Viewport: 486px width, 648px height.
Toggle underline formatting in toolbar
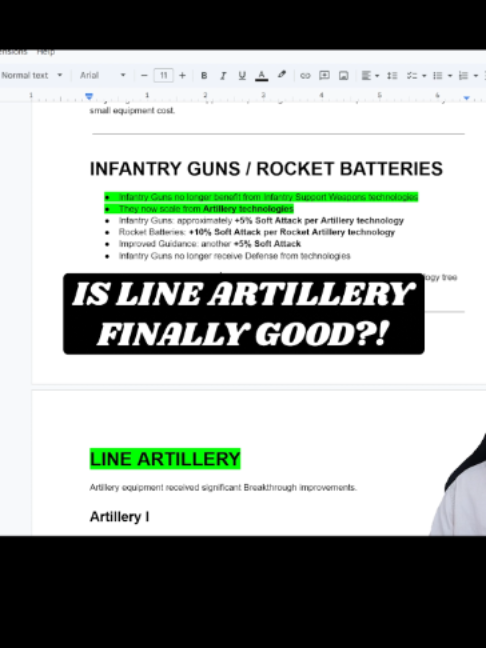tap(242, 76)
